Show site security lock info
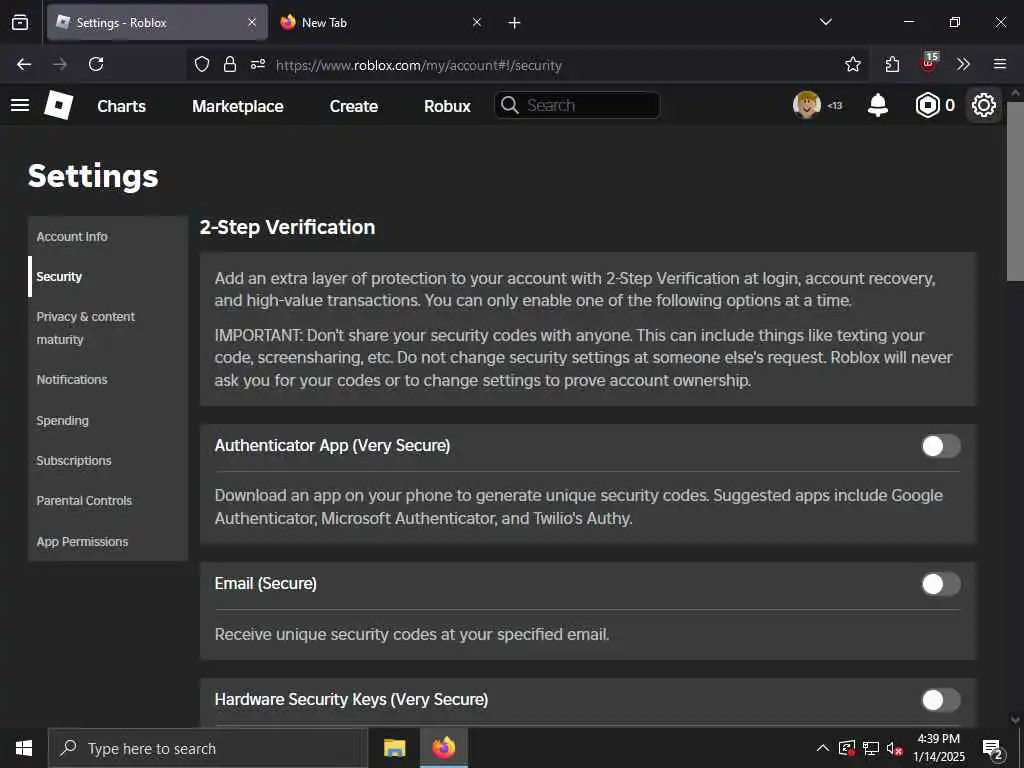 tap(230, 64)
